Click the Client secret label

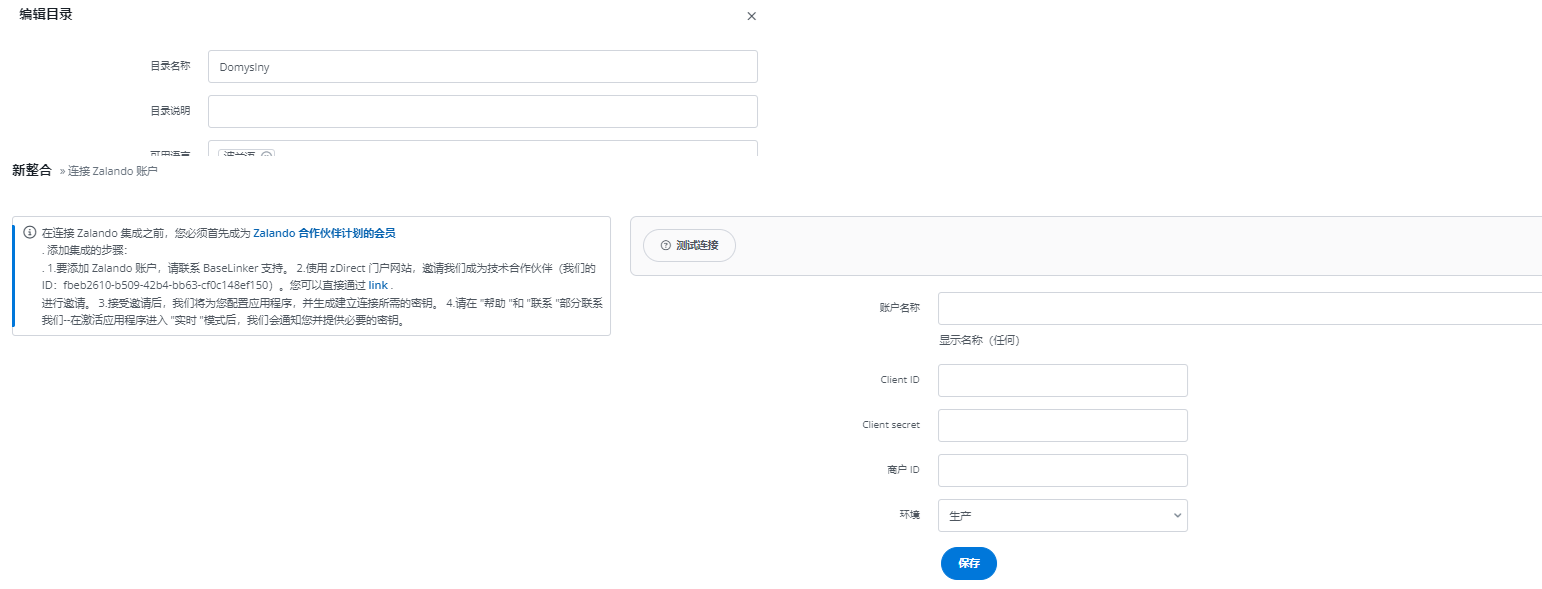click(x=891, y=425)
